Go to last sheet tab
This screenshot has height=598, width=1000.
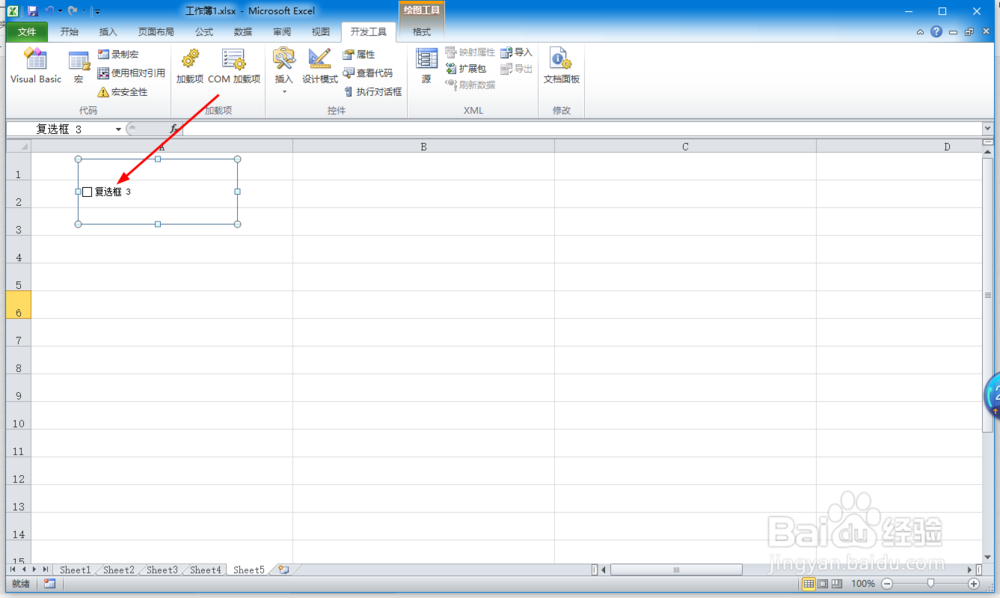(45, 569)
